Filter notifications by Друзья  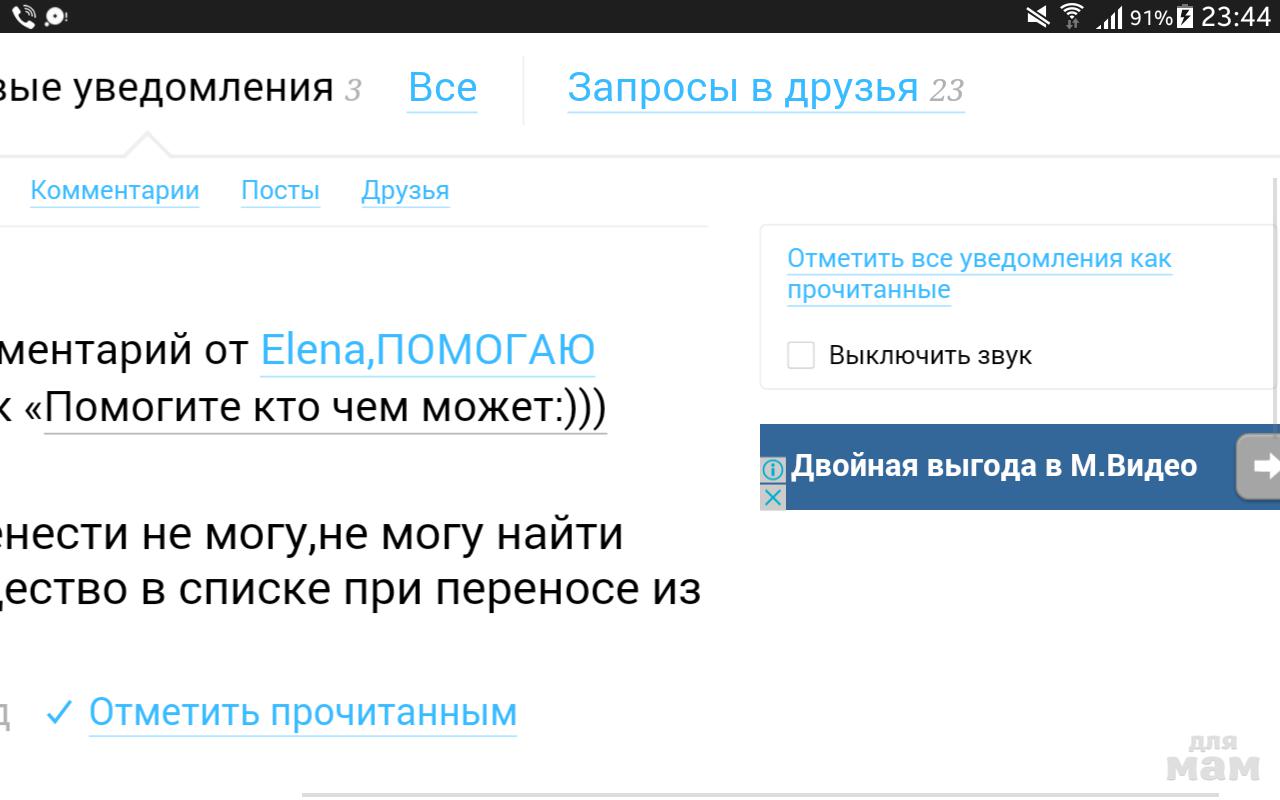pyautogui.click(x=405, y=190)
